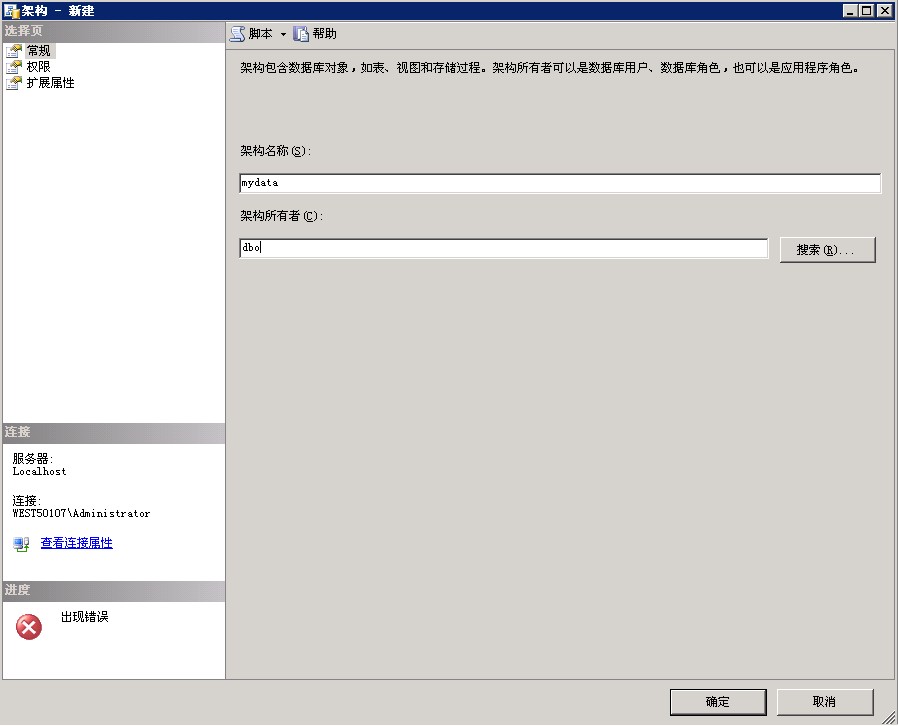Maximize the 架构 - 新建 window
Viewport: 898px width, 726px height.
(867, 11)
